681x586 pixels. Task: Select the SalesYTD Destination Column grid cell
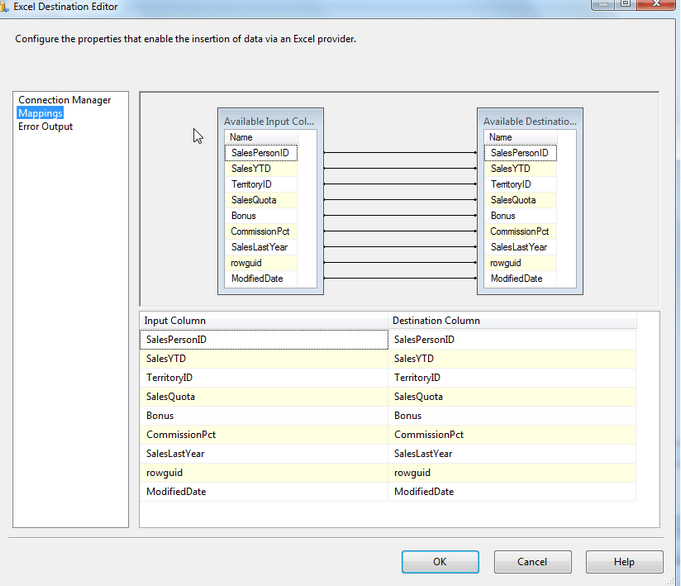pos(512,359)
